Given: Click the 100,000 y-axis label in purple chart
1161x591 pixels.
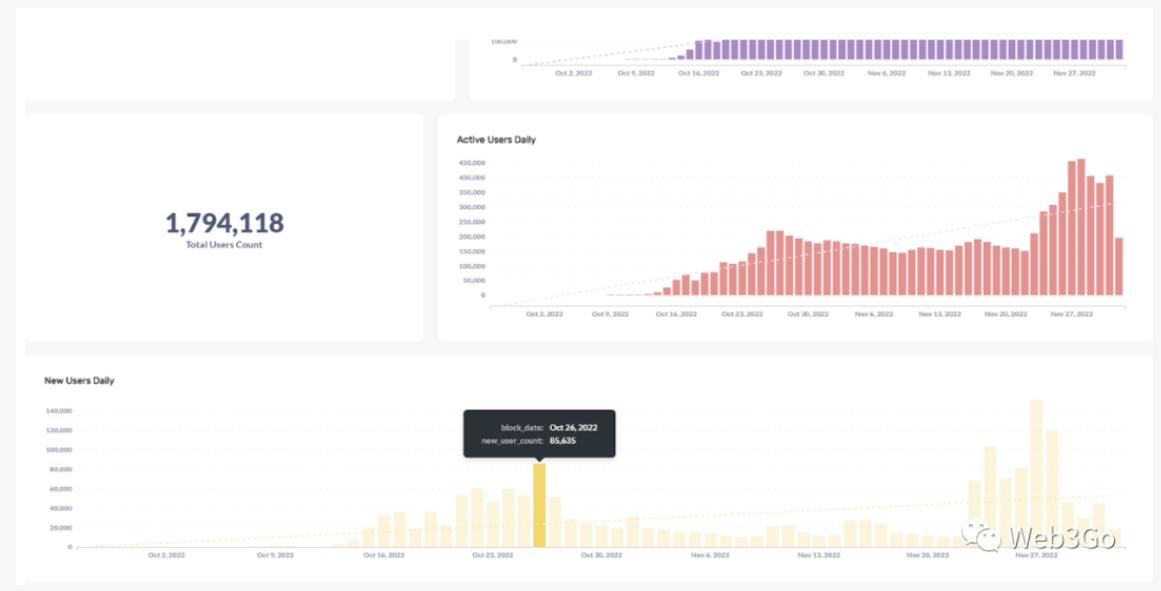Looking at the screenshot, I should (503, 42).
